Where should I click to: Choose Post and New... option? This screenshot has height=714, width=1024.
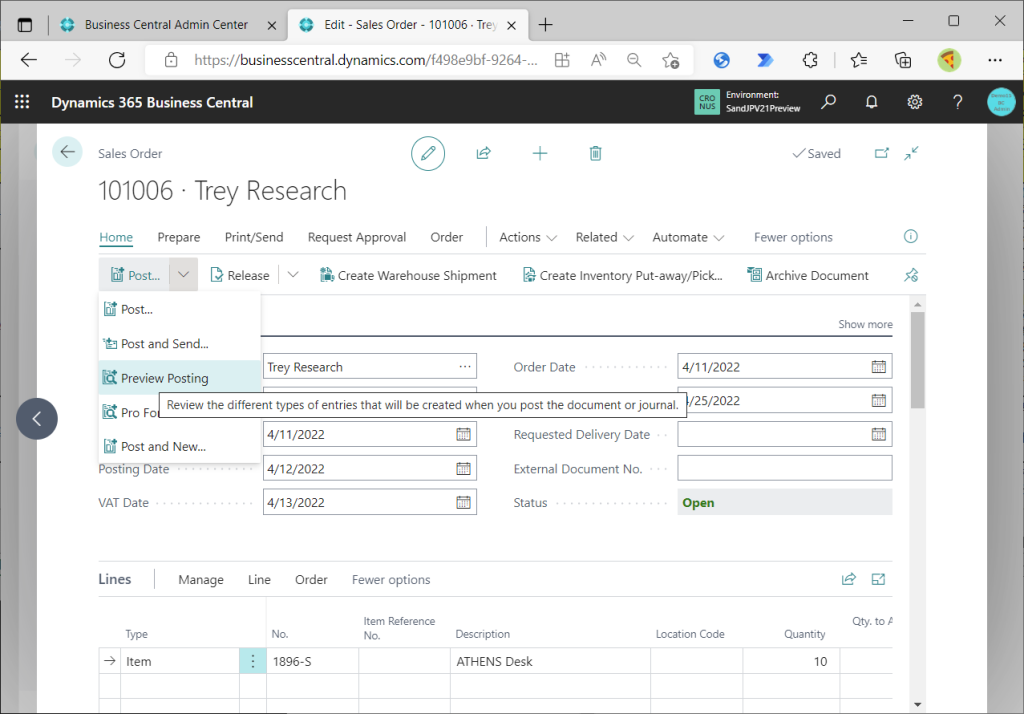click(180, 446)
